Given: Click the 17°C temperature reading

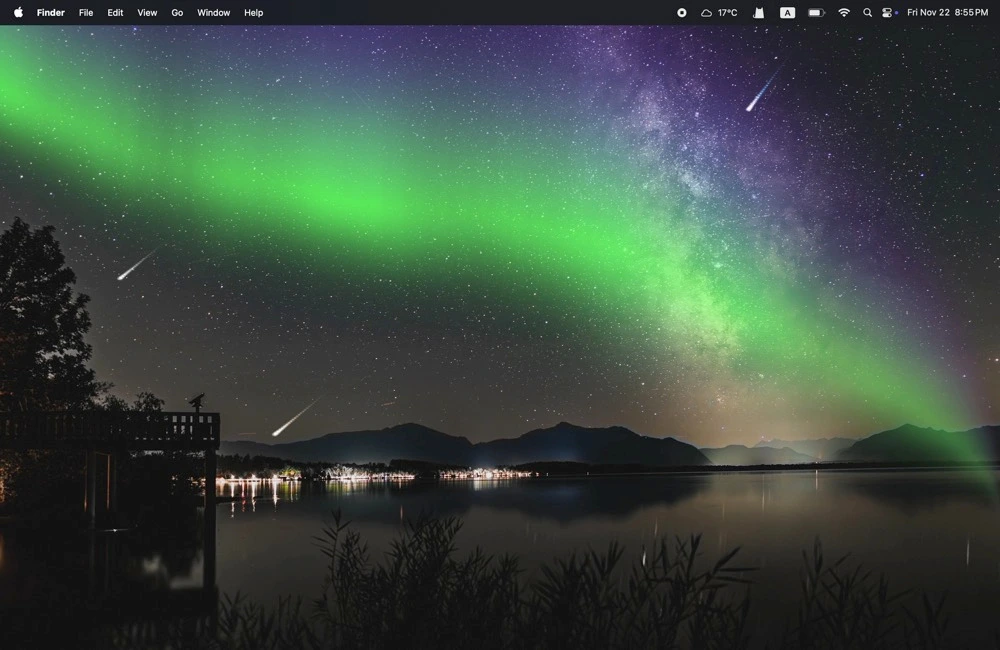Looking at the screenshot, I should click(x=726, y=12).
